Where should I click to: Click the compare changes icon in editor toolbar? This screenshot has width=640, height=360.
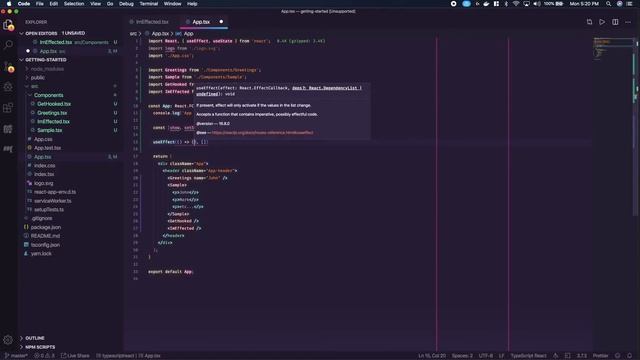pyautogui.click(x=589, y=22)
